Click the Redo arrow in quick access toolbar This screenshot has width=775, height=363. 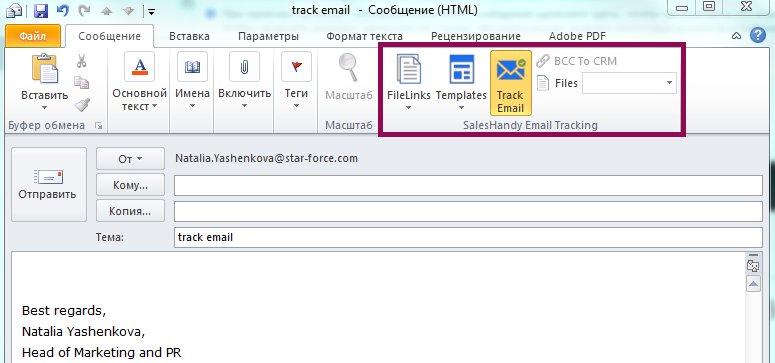tap(85, 10)
